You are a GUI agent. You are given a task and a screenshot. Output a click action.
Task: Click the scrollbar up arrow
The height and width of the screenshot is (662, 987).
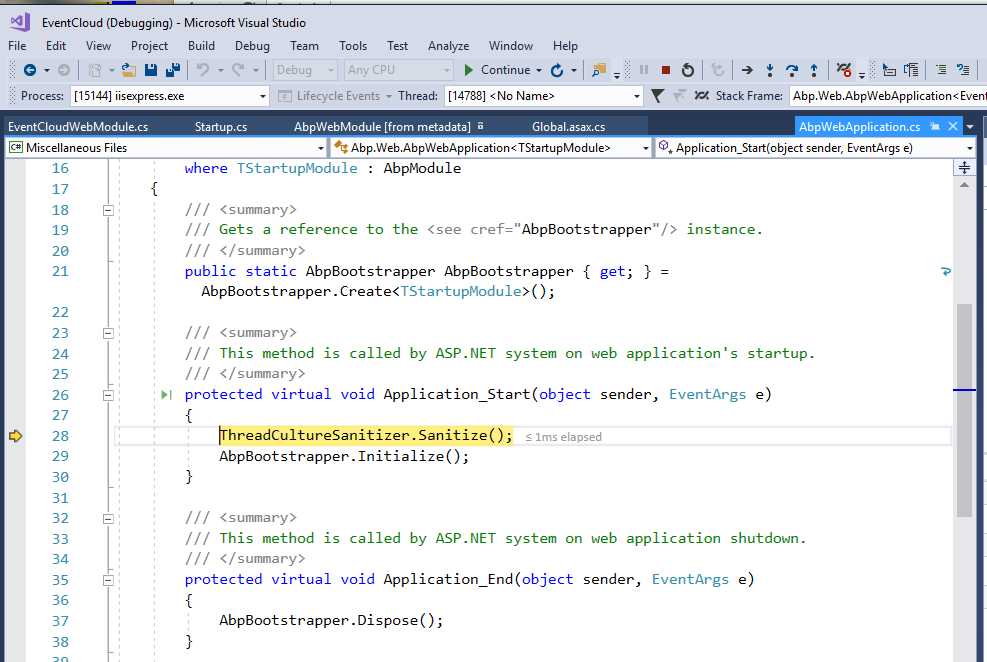click(x=964, y=185)
